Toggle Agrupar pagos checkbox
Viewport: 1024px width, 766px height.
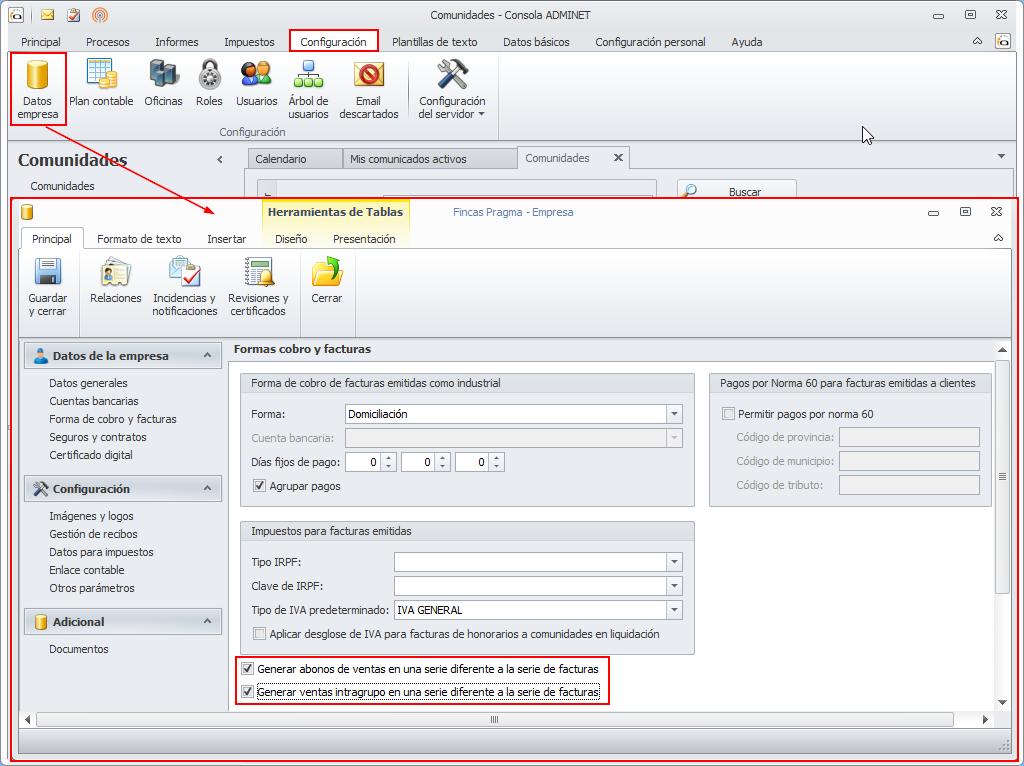tap(259, 486)
